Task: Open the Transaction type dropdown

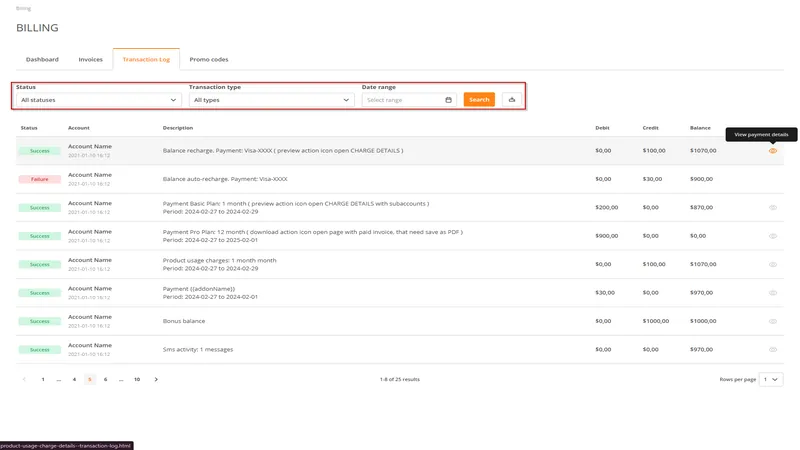Action: click(272, 100)
